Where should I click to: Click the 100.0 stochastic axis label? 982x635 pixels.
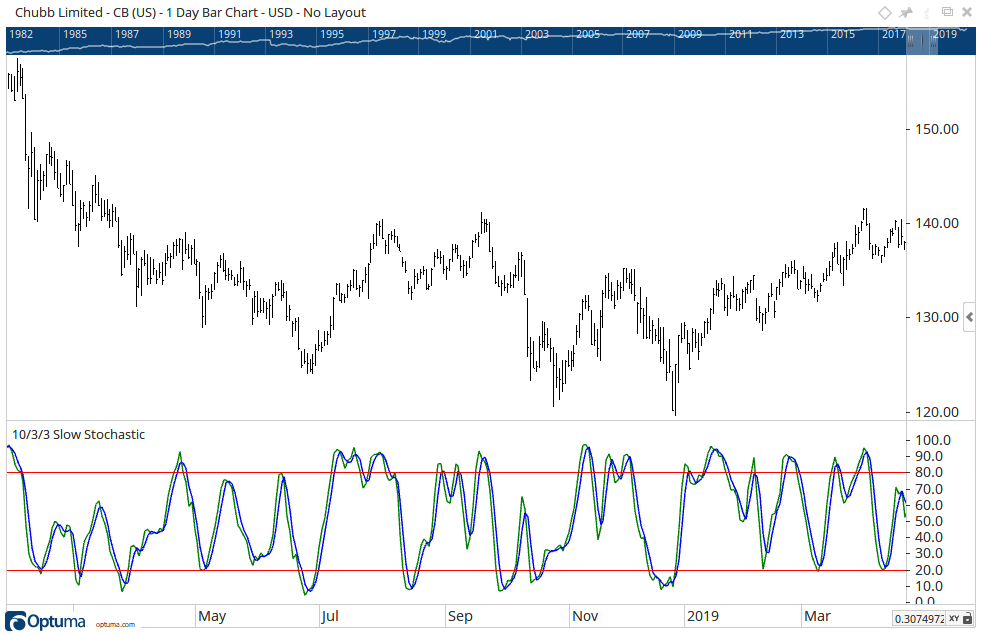(933, 440)
